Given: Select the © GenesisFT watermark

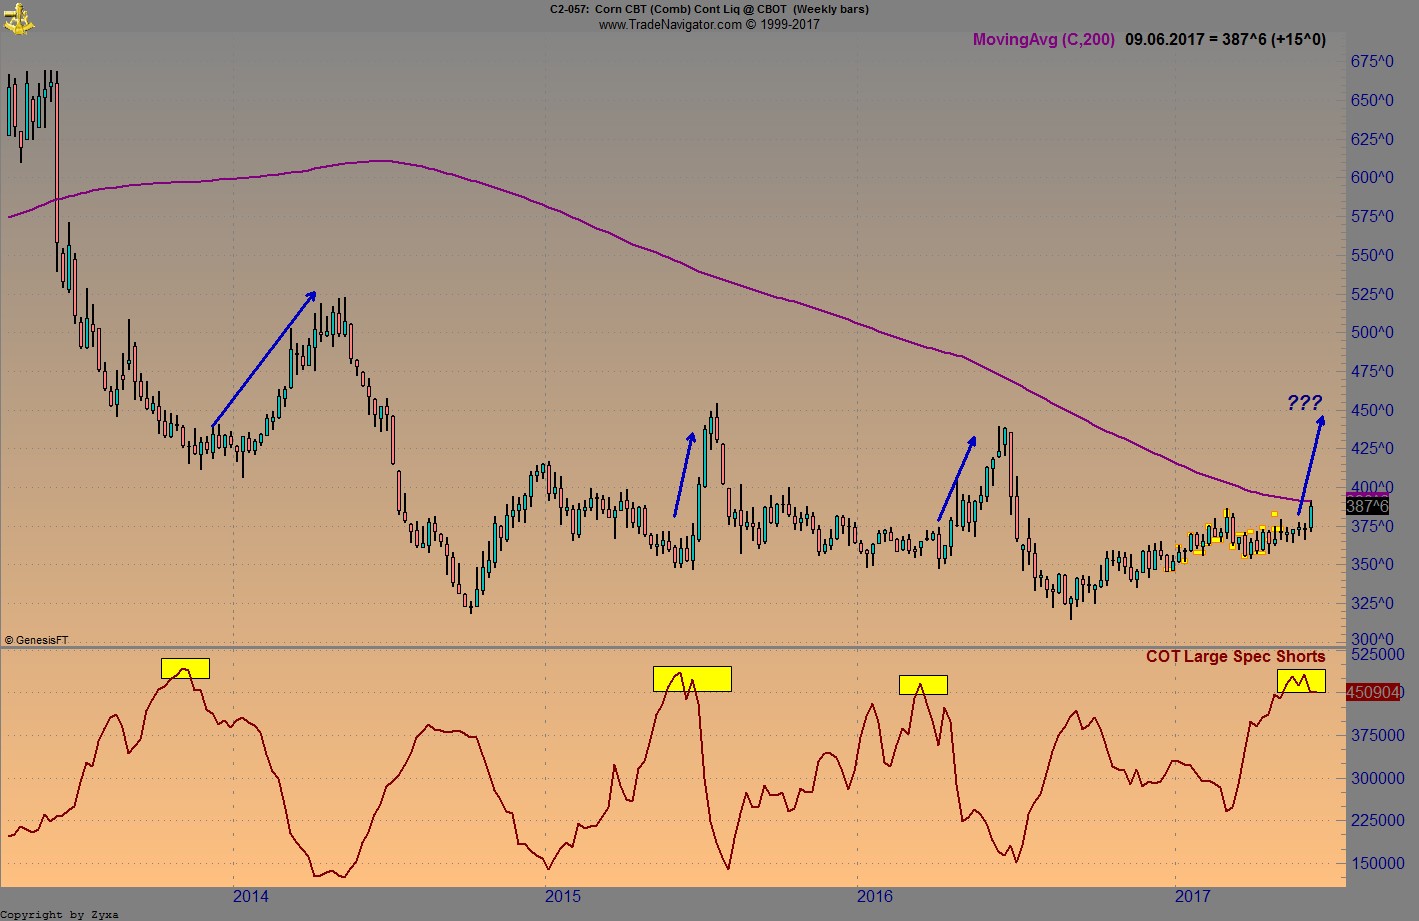Looking at the screenshot, I should [x=37, y=638].
